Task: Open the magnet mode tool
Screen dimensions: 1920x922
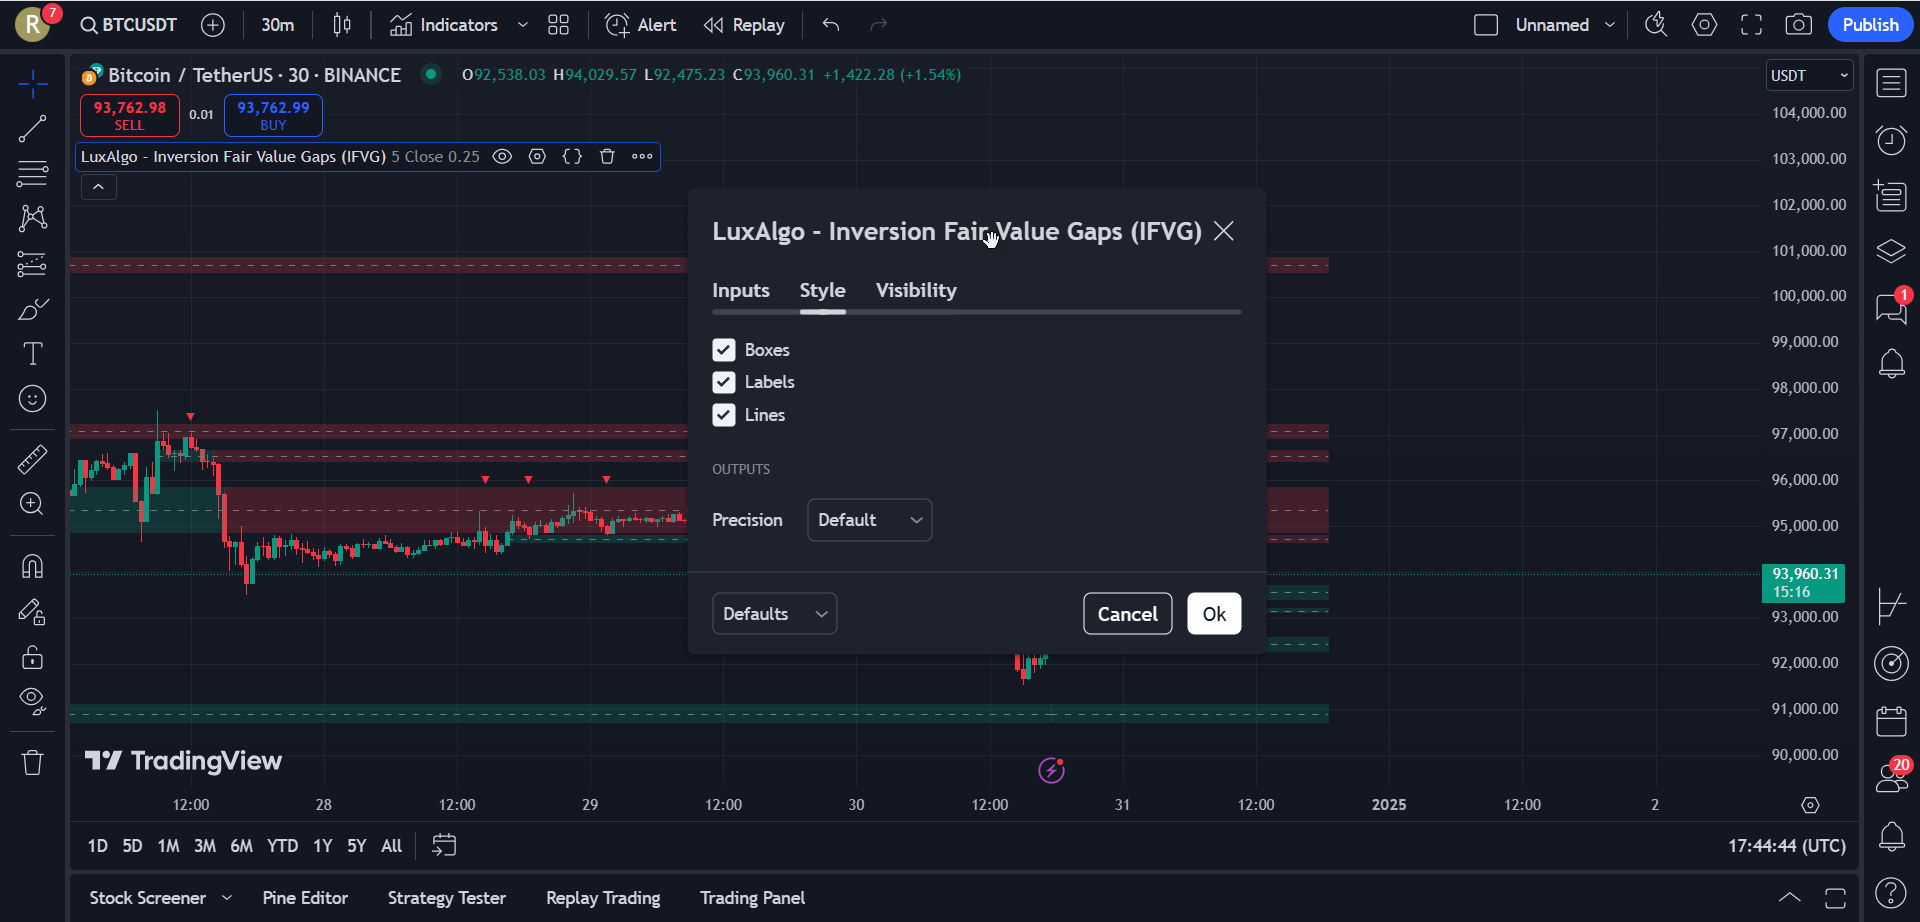Action: 32,566
